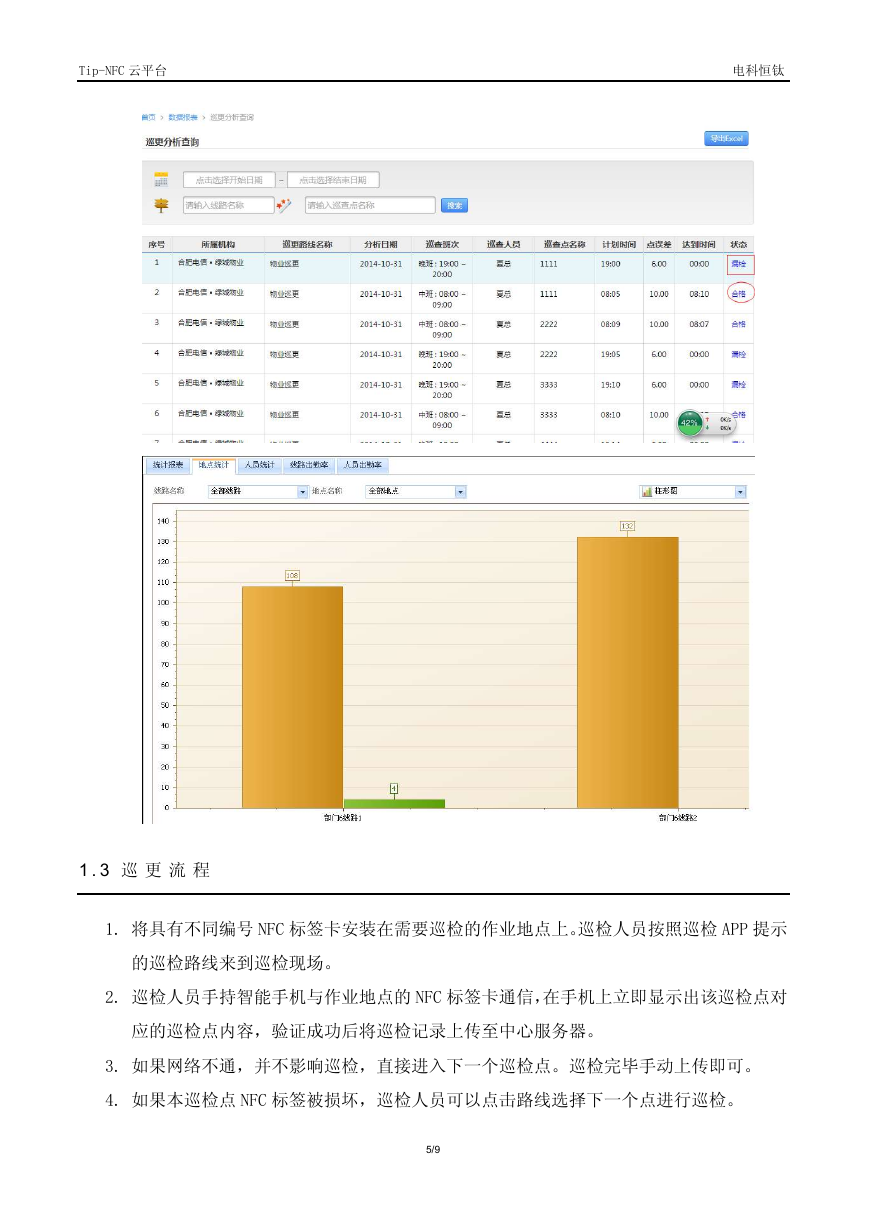The width and height of the screenshot is (869, 1228).
Task: Select the 地点统计 tab
Action: point(214,465)
